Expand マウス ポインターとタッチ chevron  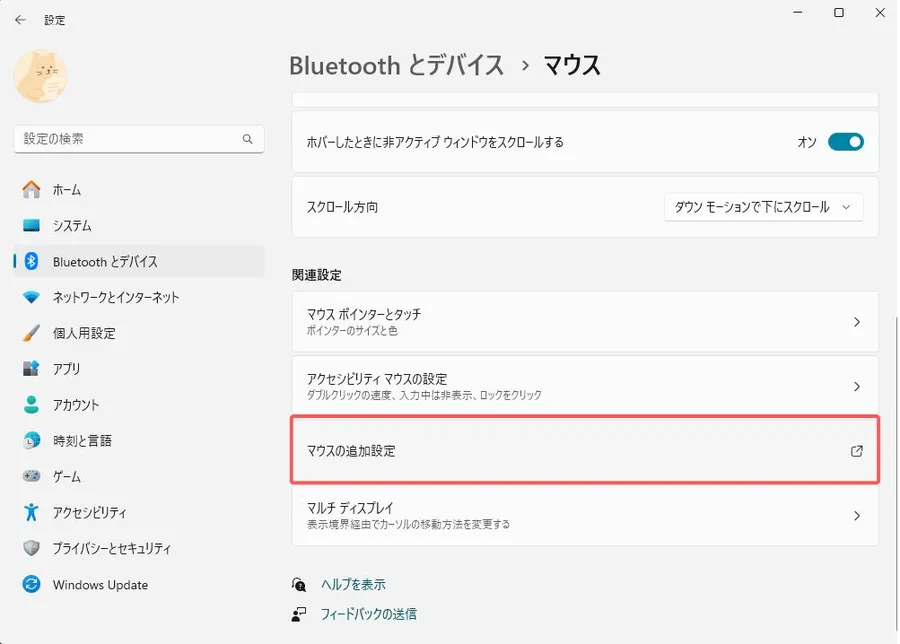(x=856, y=322)
